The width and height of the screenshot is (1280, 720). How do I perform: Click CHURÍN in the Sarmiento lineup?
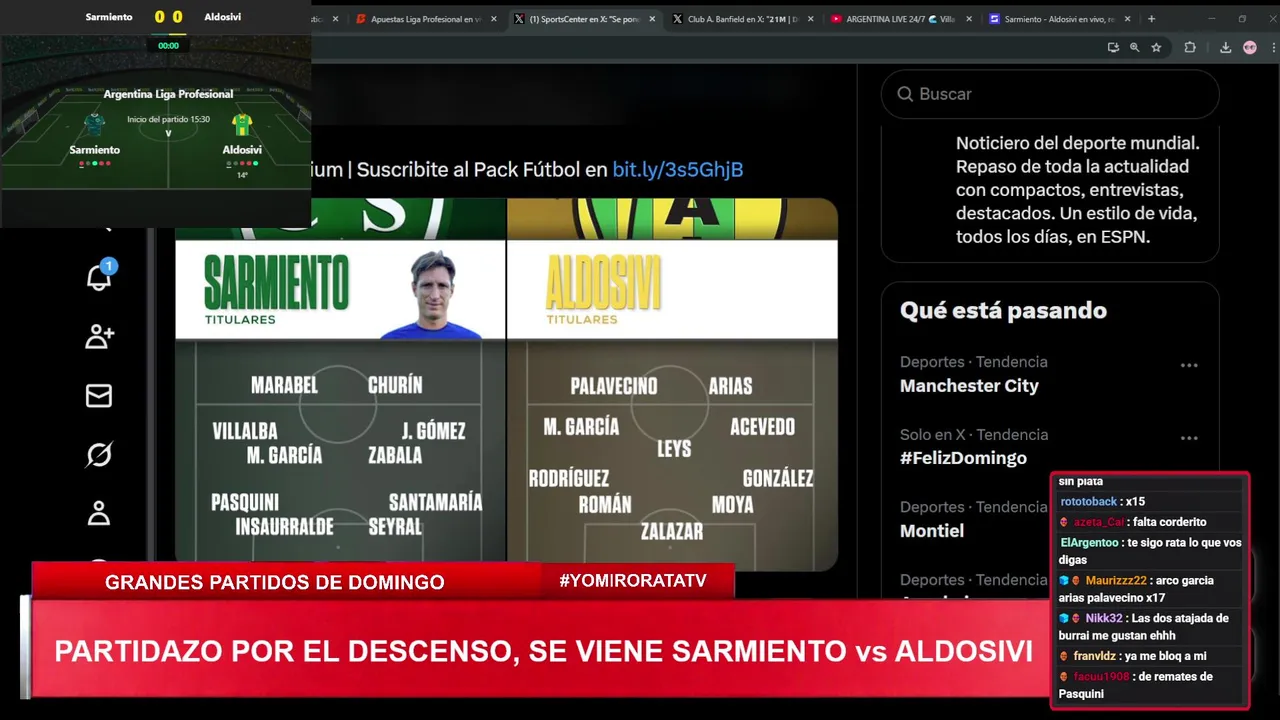point(395,385)
